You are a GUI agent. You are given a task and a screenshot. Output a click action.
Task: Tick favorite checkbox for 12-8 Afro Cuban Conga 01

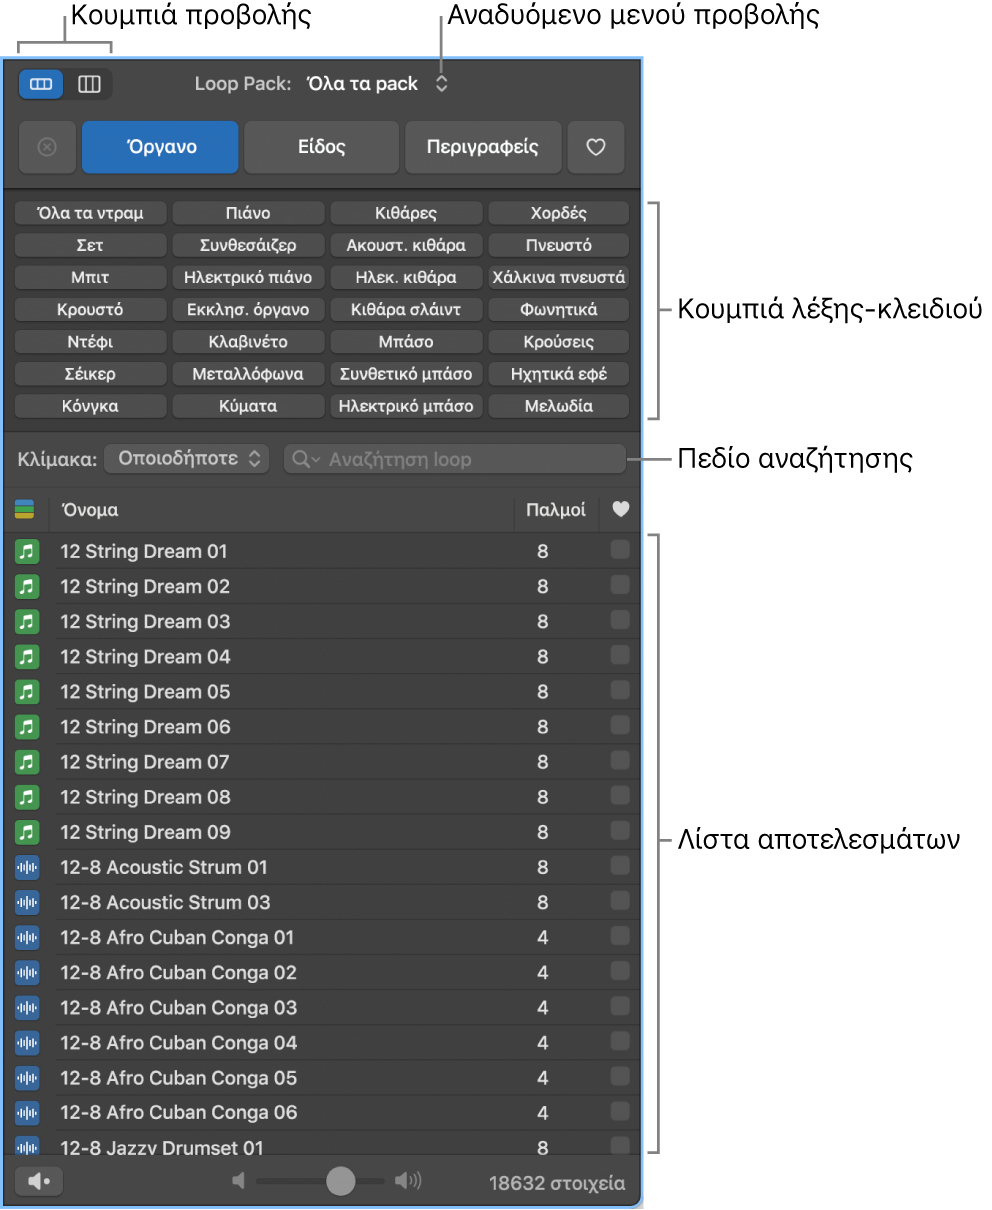[x=620, y=936]
